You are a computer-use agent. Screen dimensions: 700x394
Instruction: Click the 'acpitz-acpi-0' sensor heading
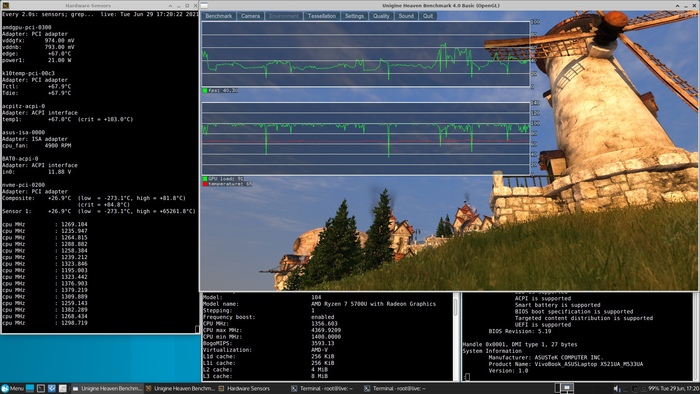(23, 106)
